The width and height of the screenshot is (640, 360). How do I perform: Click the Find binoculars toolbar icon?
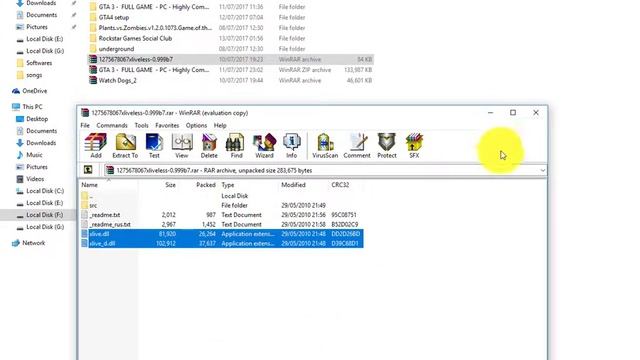pos(236,146)
